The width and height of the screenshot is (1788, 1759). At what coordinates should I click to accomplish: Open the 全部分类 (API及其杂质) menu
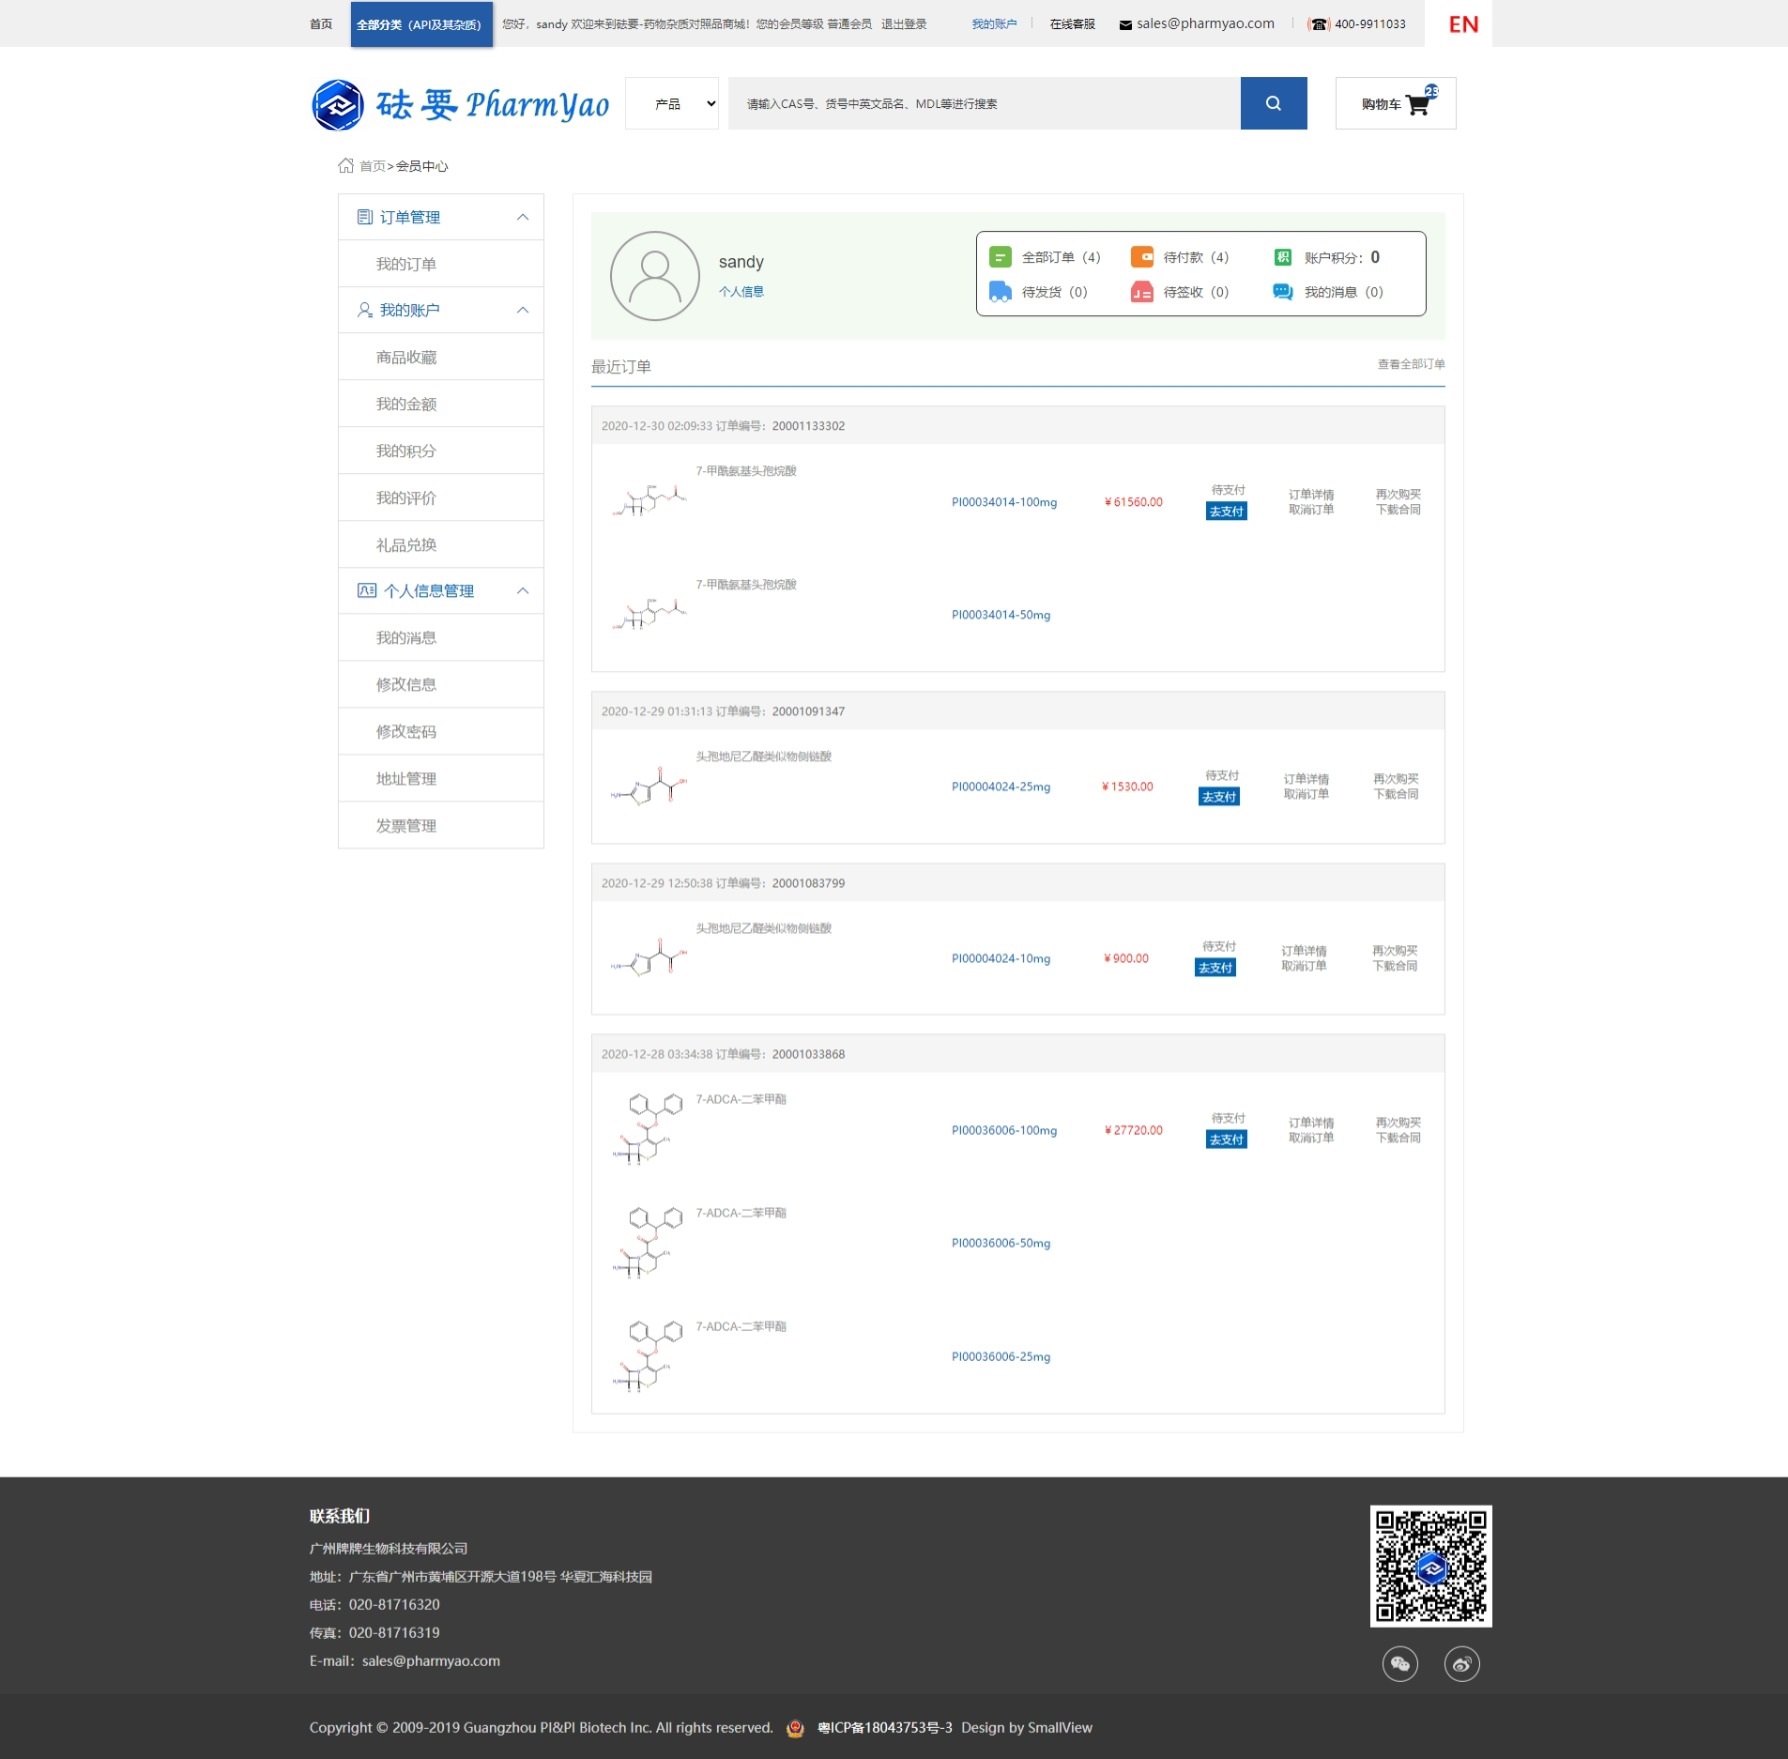421,24
